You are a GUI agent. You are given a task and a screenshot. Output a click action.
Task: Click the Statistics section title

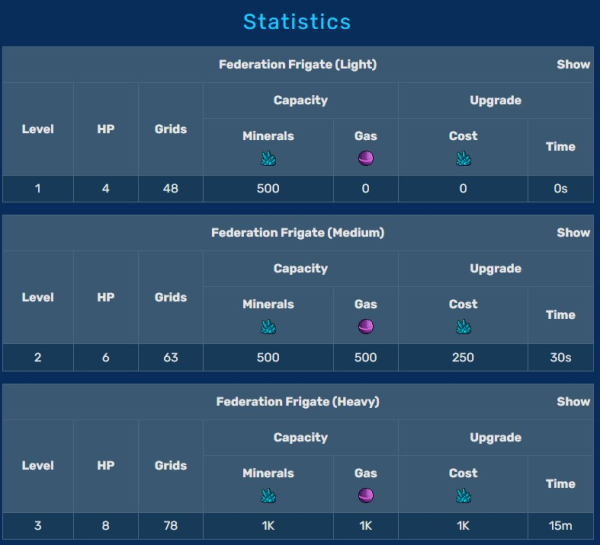click(x=297, y=21)
